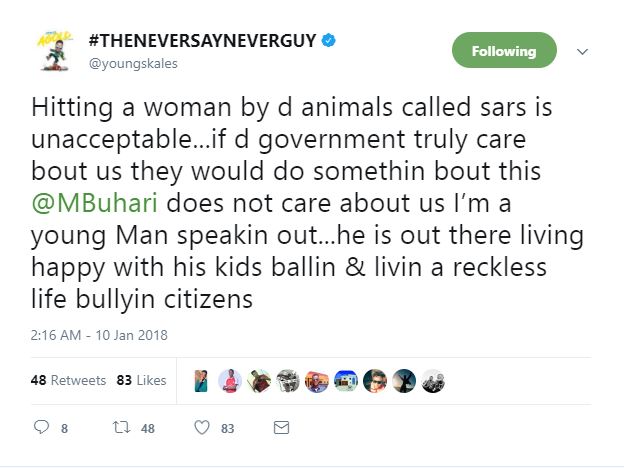The height and width of the screenshot is (468, 624).
Task: Toggle the green Following button
Action: 504,50
